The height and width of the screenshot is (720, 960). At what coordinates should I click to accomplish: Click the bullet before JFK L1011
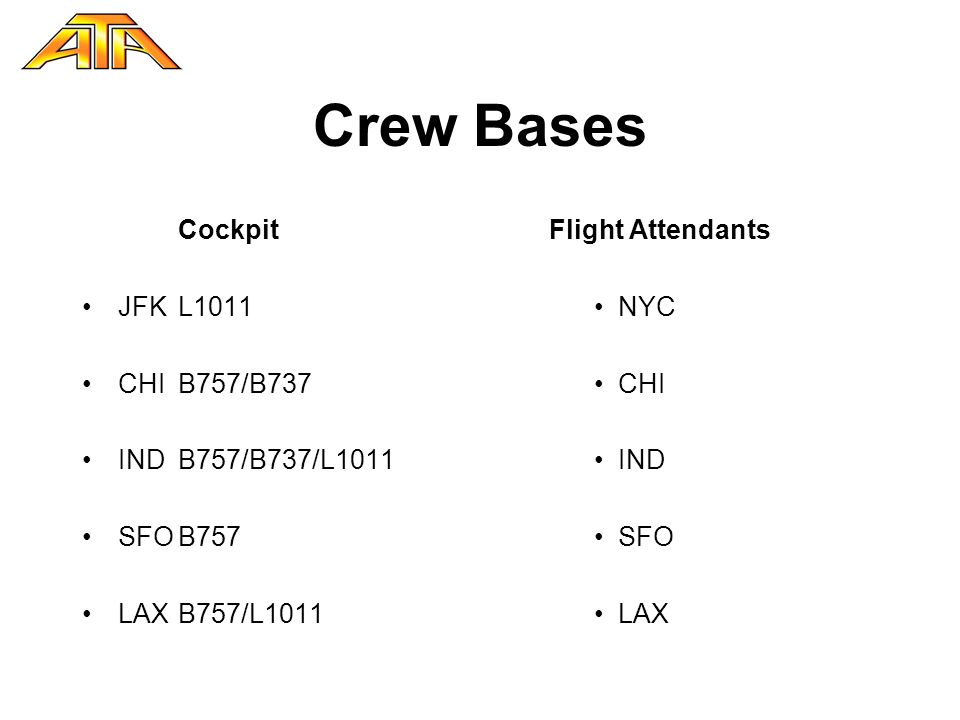point(87,307)
